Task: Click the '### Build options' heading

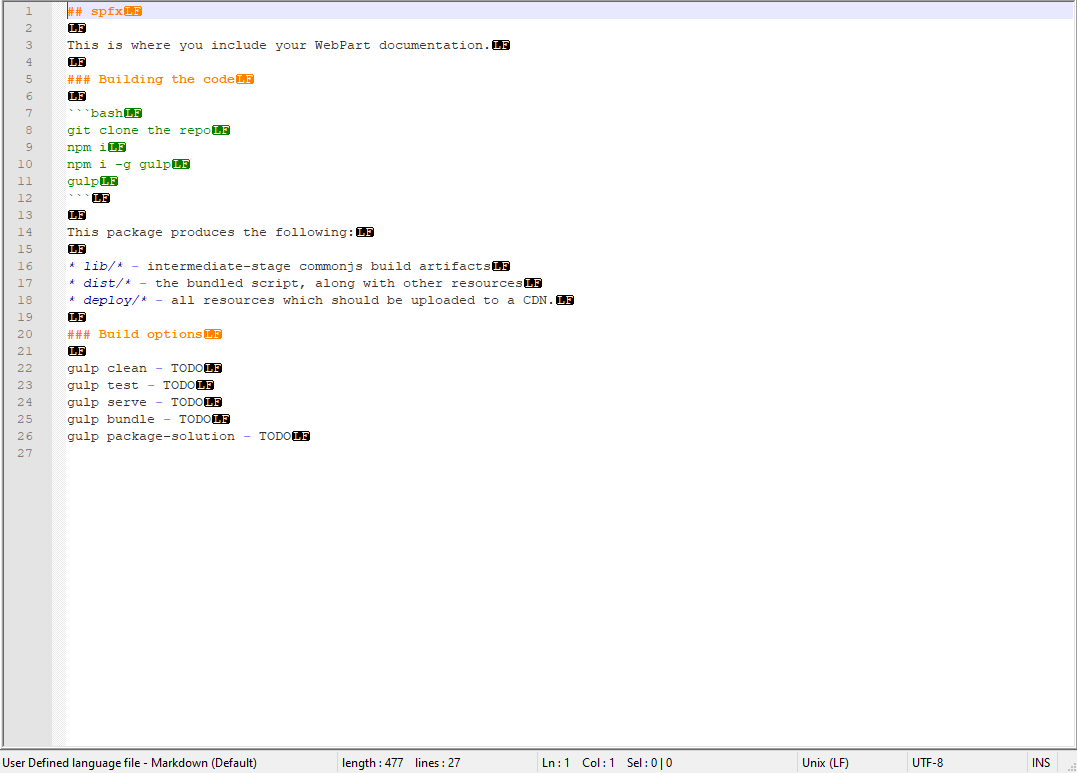Action: pos(135,335)
